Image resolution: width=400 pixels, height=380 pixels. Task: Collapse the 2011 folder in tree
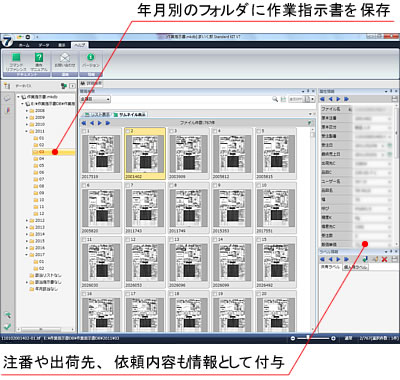pyautogui.click(x=27, y=131)
